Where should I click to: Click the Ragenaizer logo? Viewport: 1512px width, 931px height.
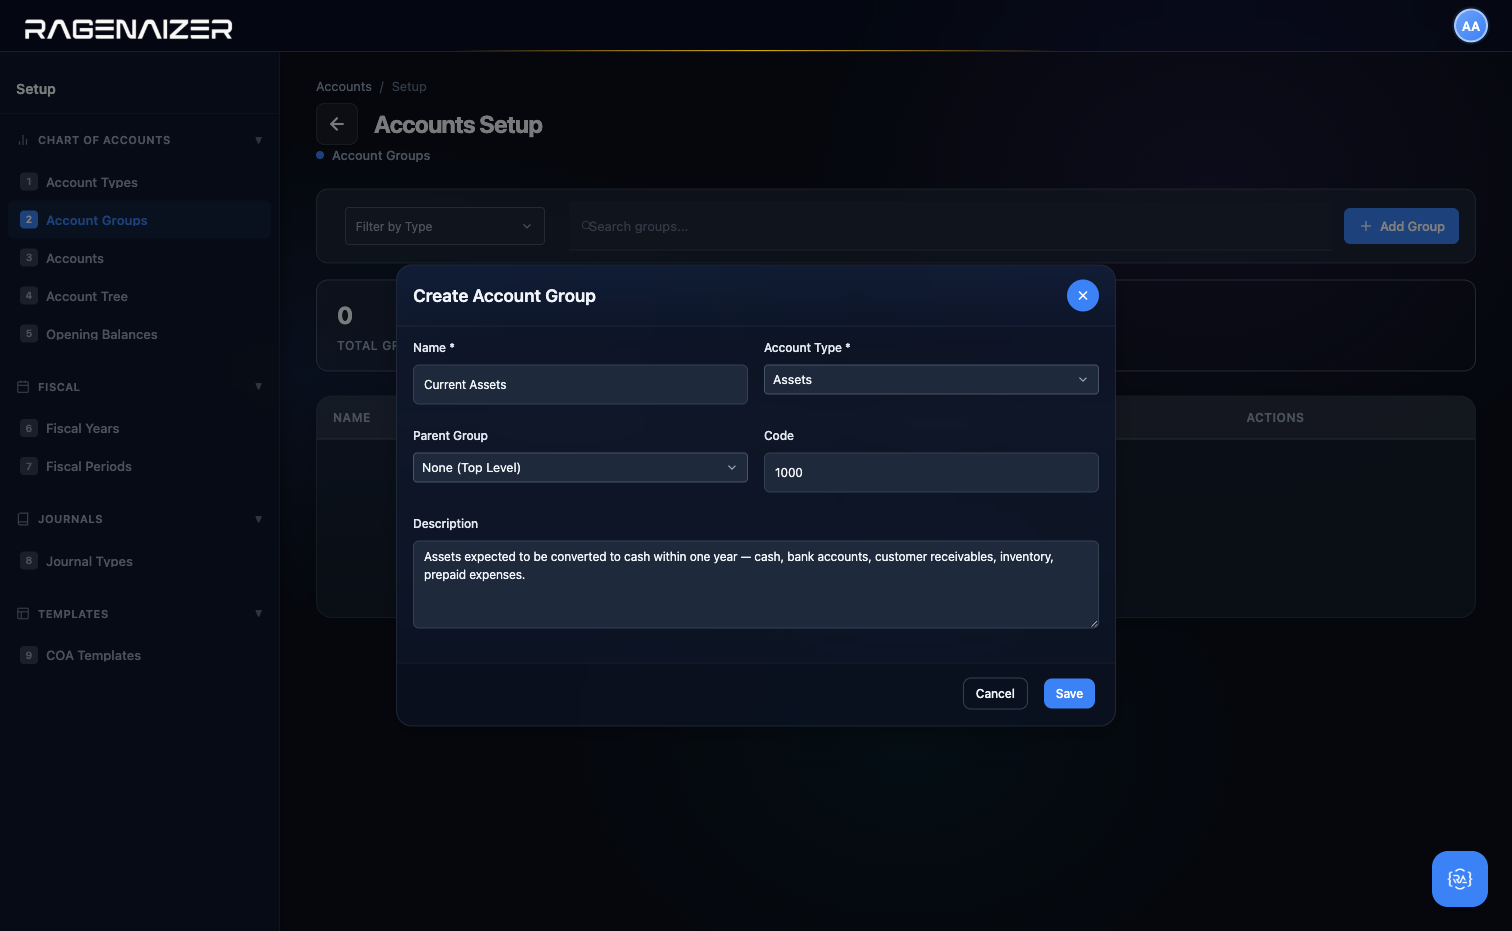[x=128, y=29]
